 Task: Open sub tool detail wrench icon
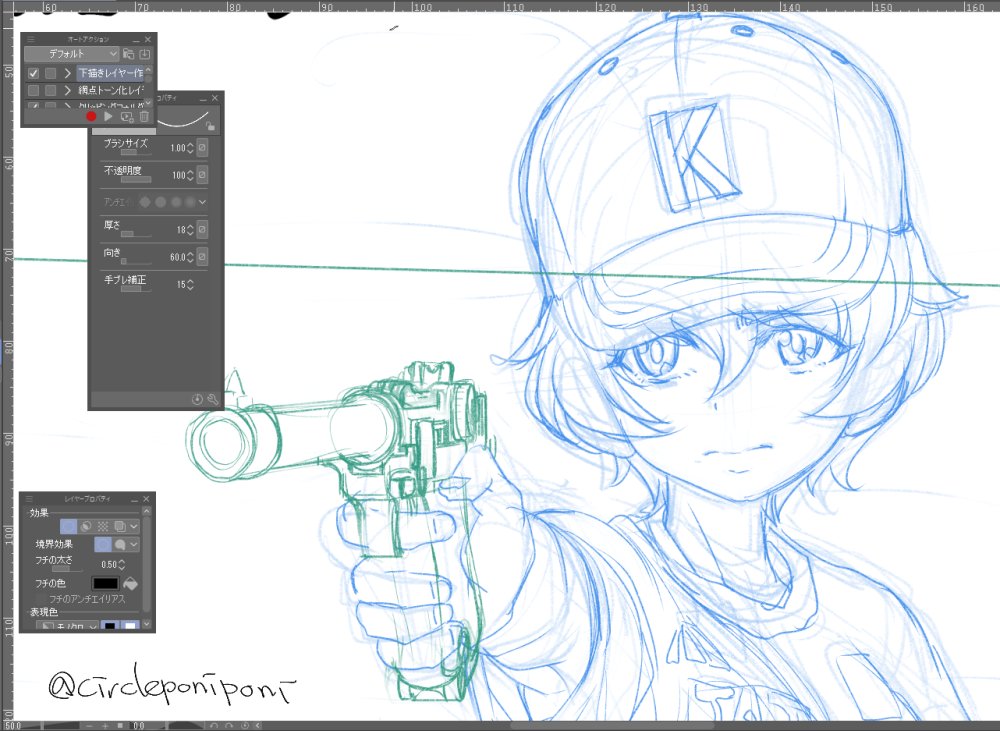click(x=213, y=399)
